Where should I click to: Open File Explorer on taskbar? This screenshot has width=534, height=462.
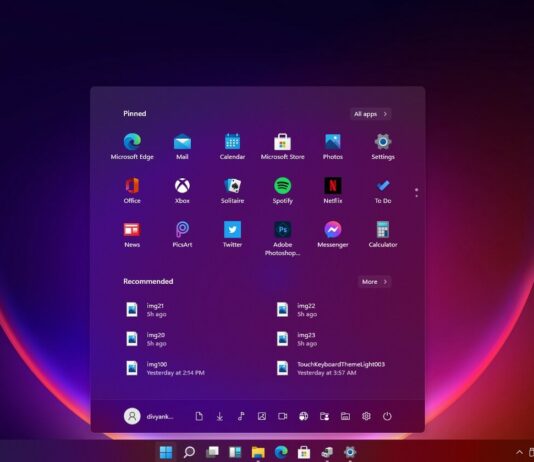click(x=258, y=452)
